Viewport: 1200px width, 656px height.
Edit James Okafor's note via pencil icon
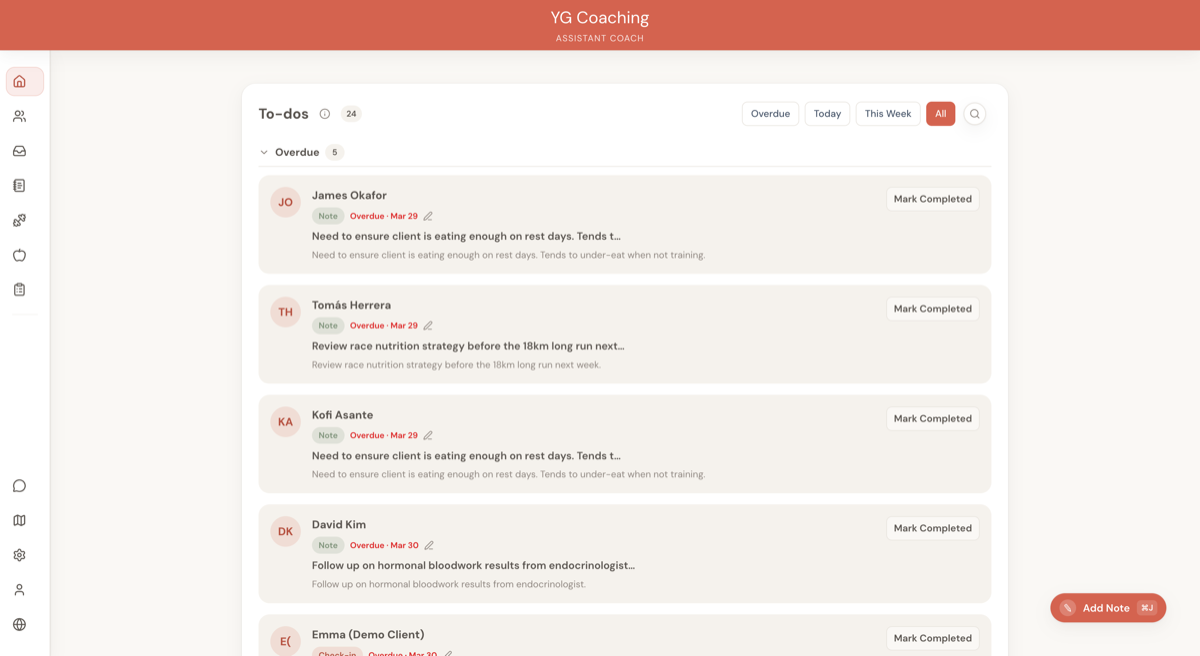tap(428, 215)
